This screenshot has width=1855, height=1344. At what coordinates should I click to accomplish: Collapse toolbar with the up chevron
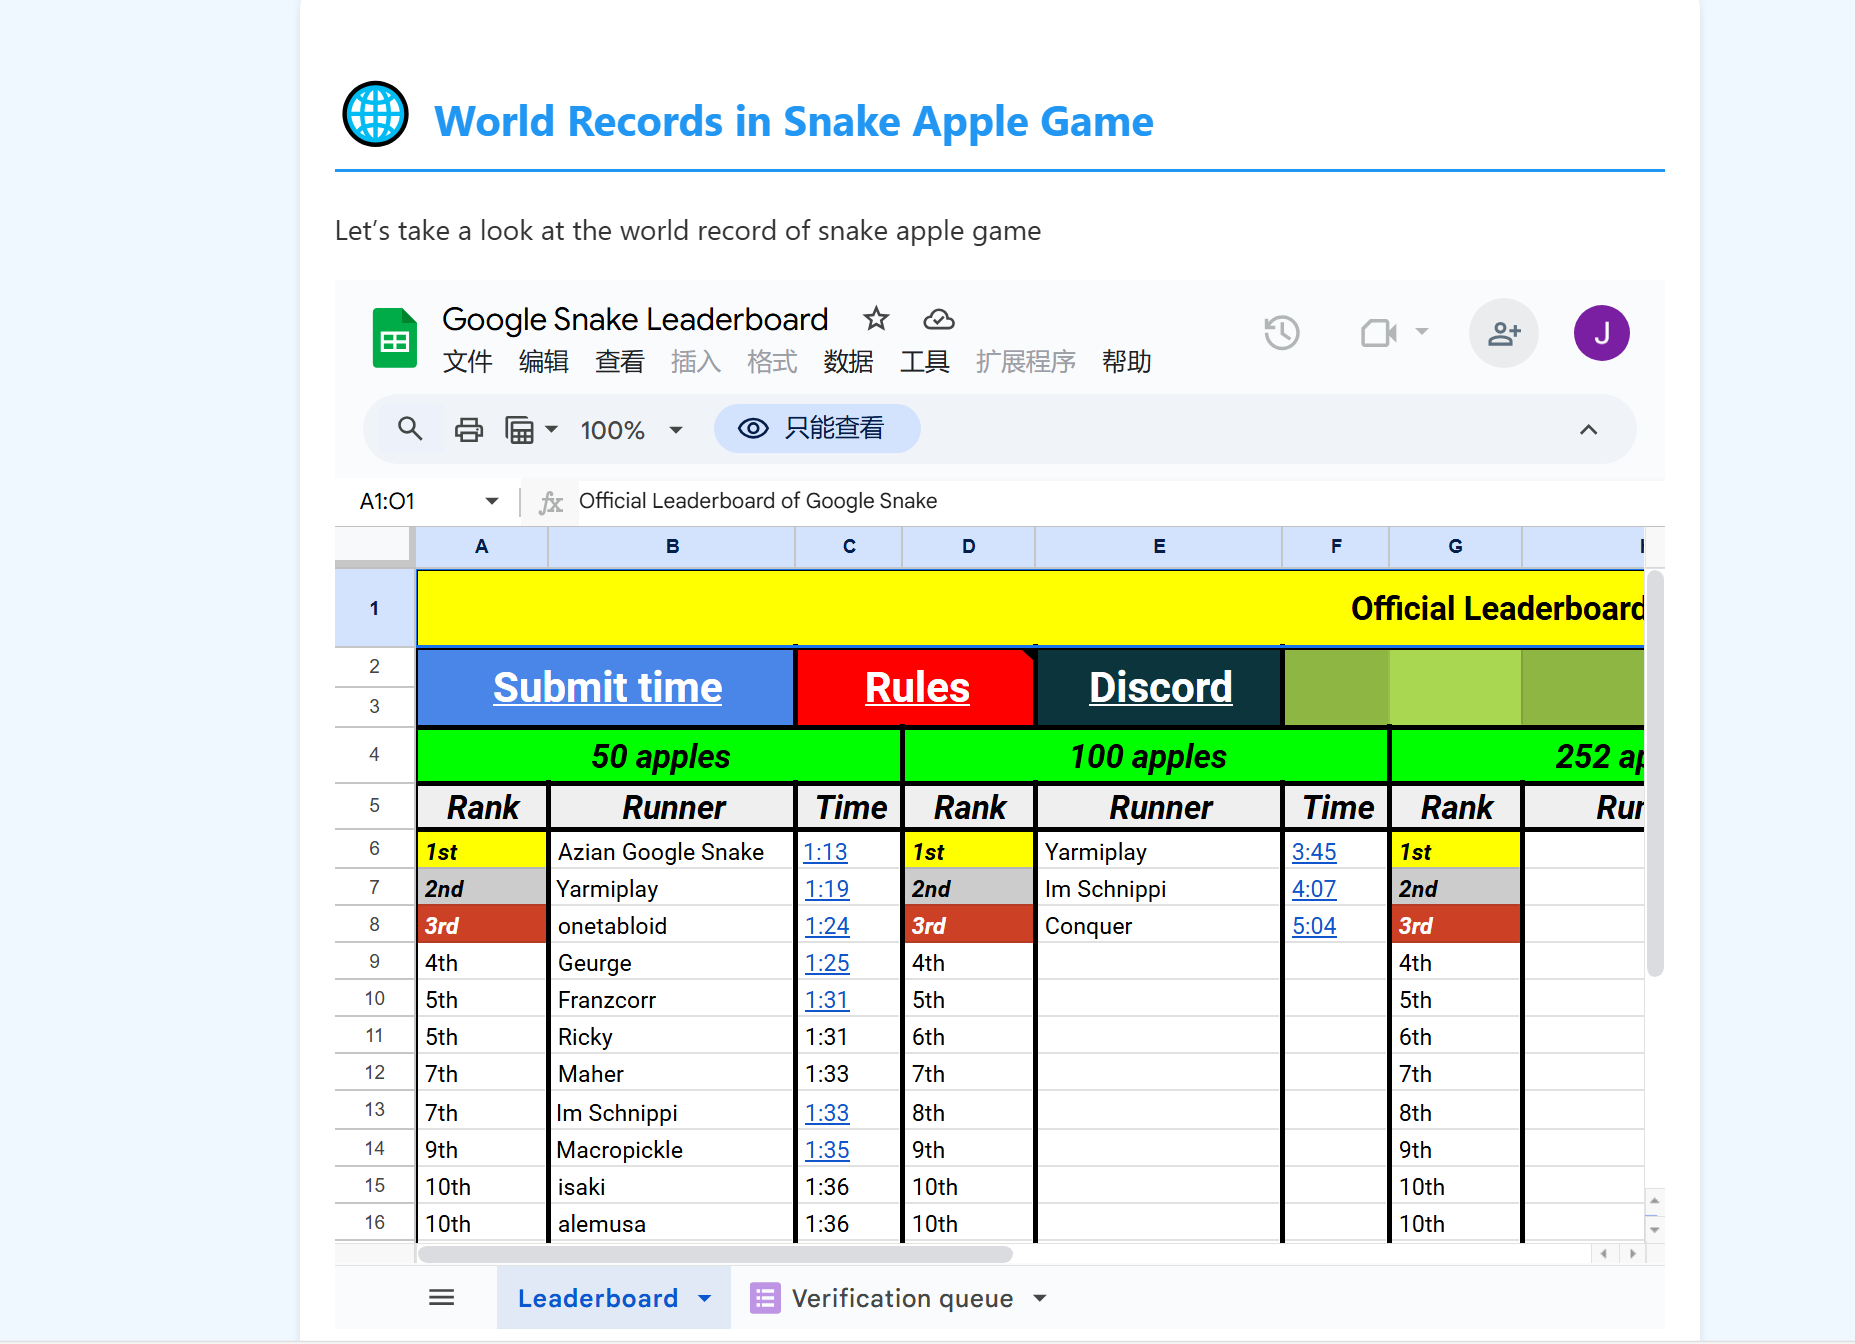[1588, 430]
